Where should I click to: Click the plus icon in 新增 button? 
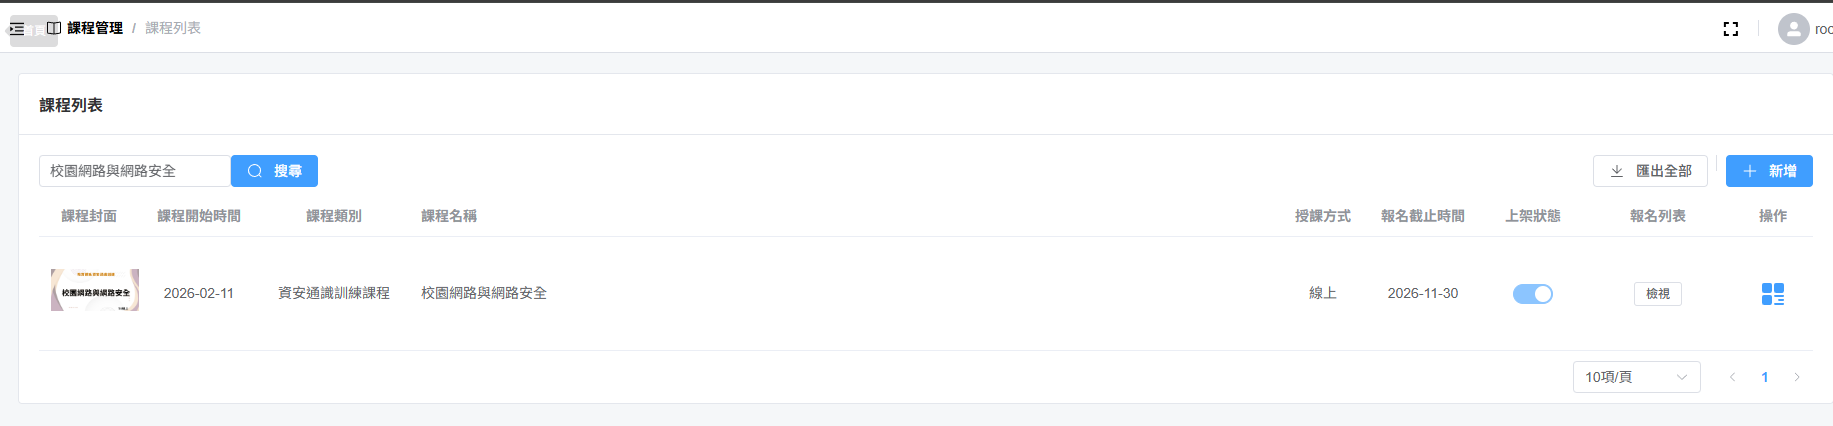1750,171
